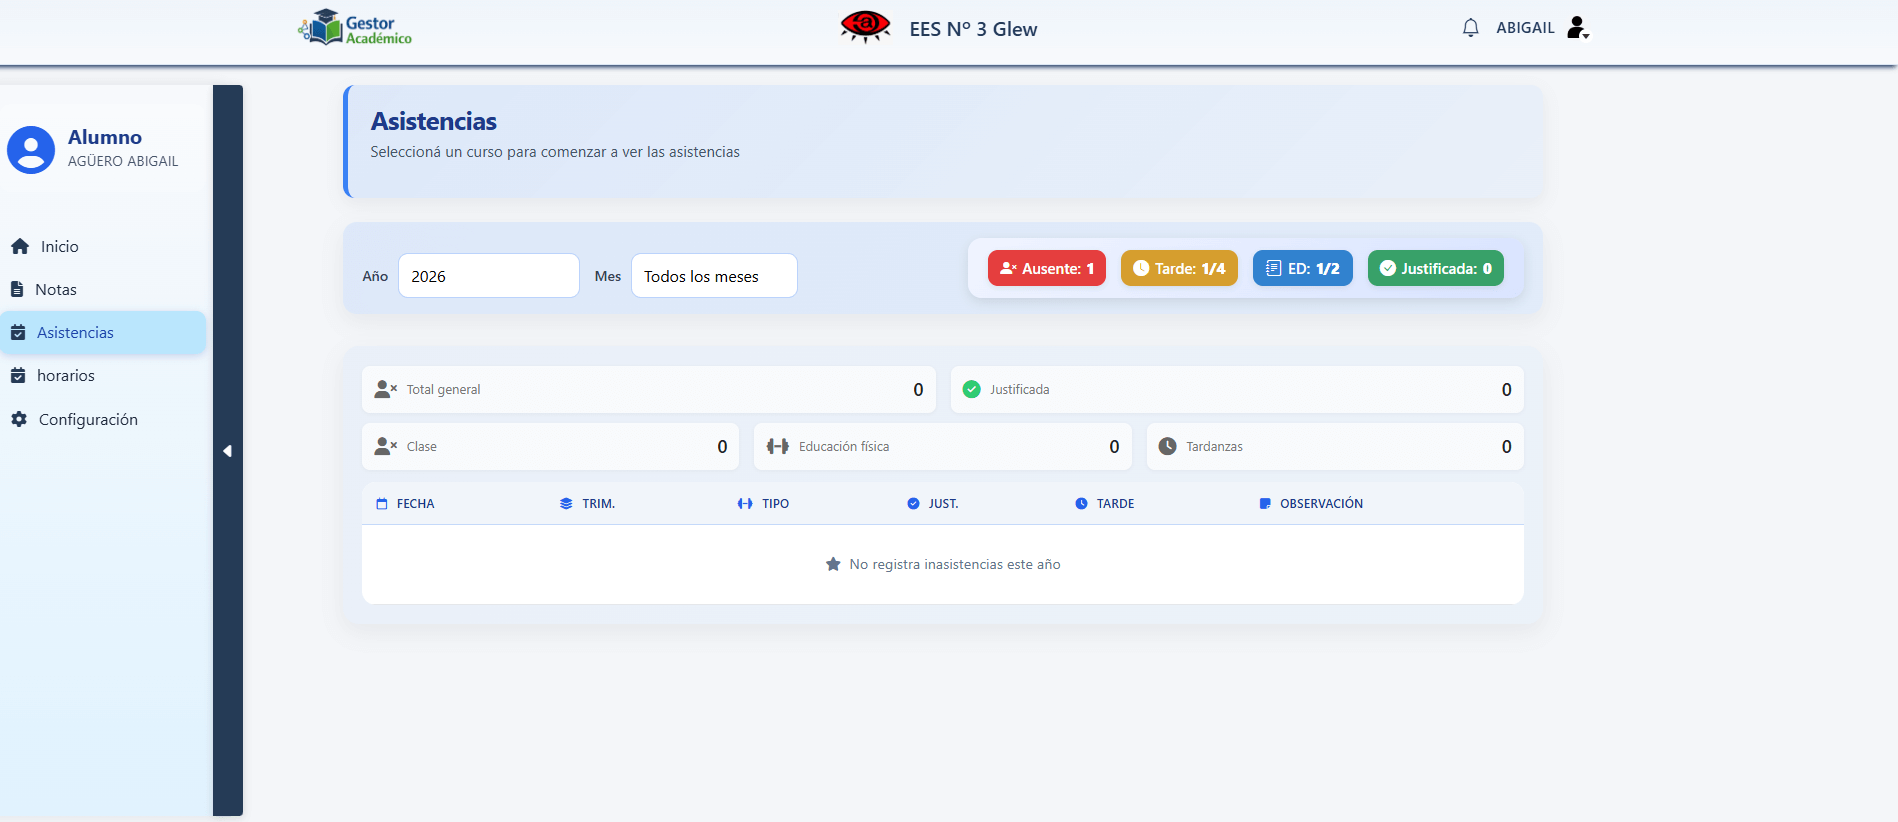Click the gear icon beside Configuración
The height and width of the screenshot is (822, 1898).
(x=19, y=419)
